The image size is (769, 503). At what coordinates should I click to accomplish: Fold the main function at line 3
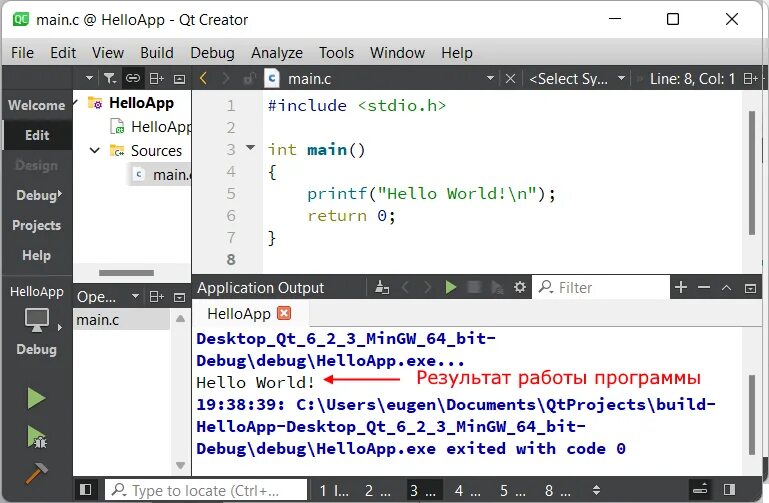click(251, 147)
